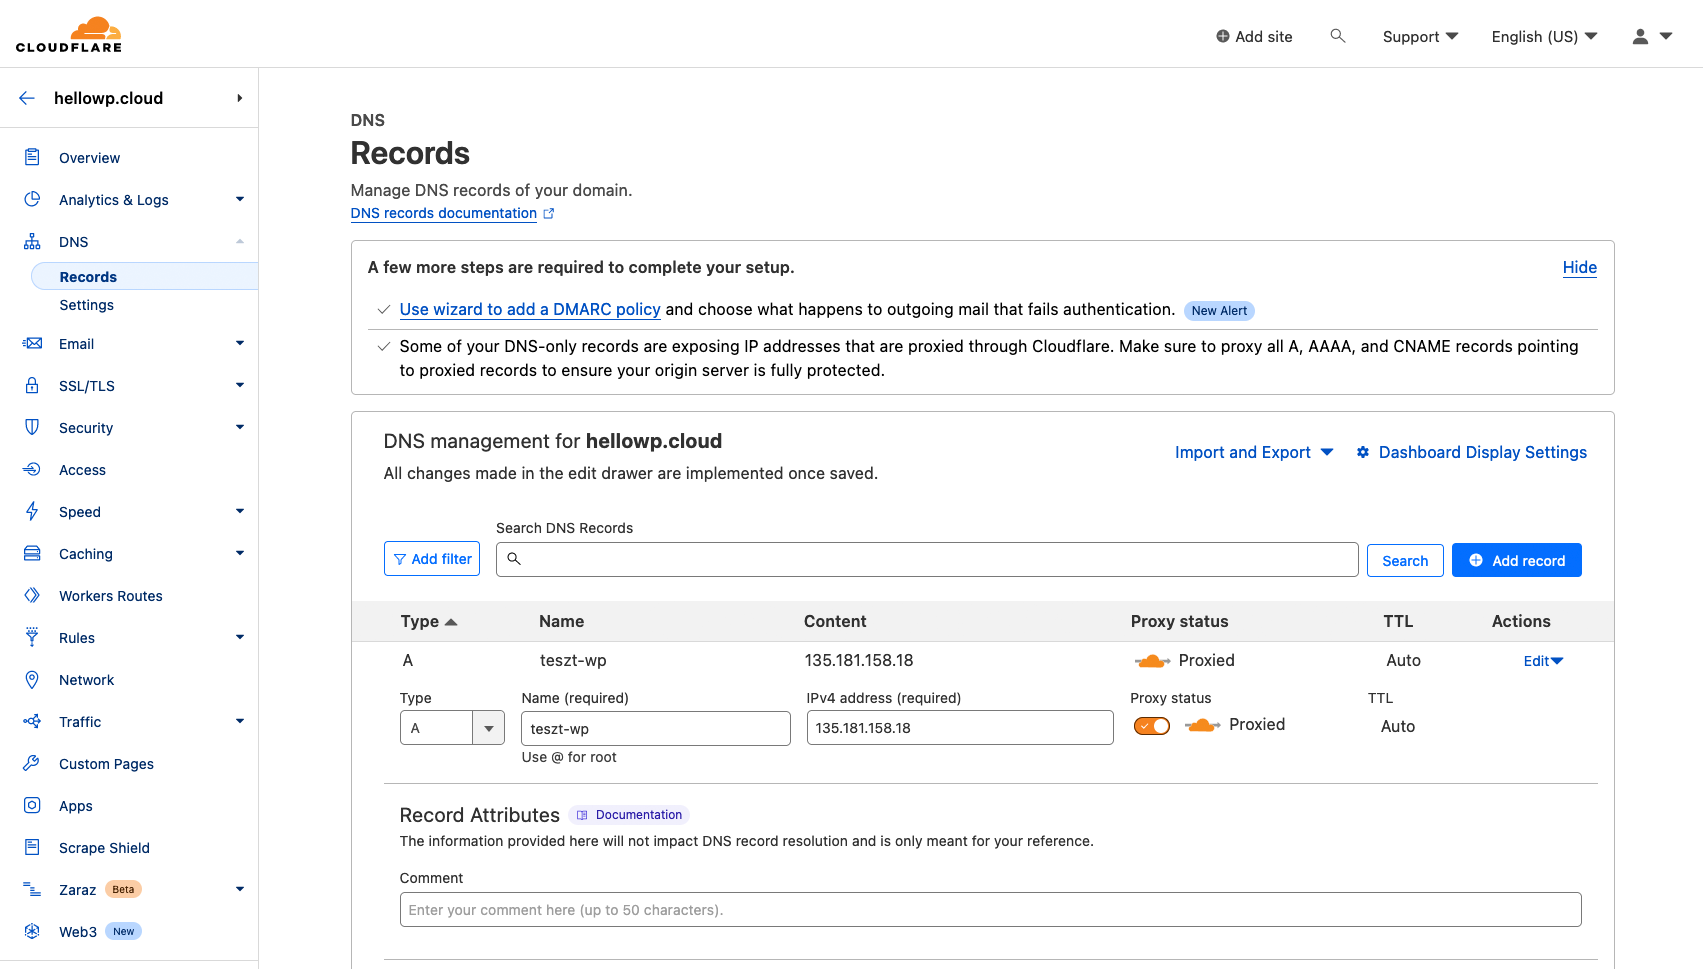
Task: Open the search magnifier in top bar
Action: coord(1337,36)
